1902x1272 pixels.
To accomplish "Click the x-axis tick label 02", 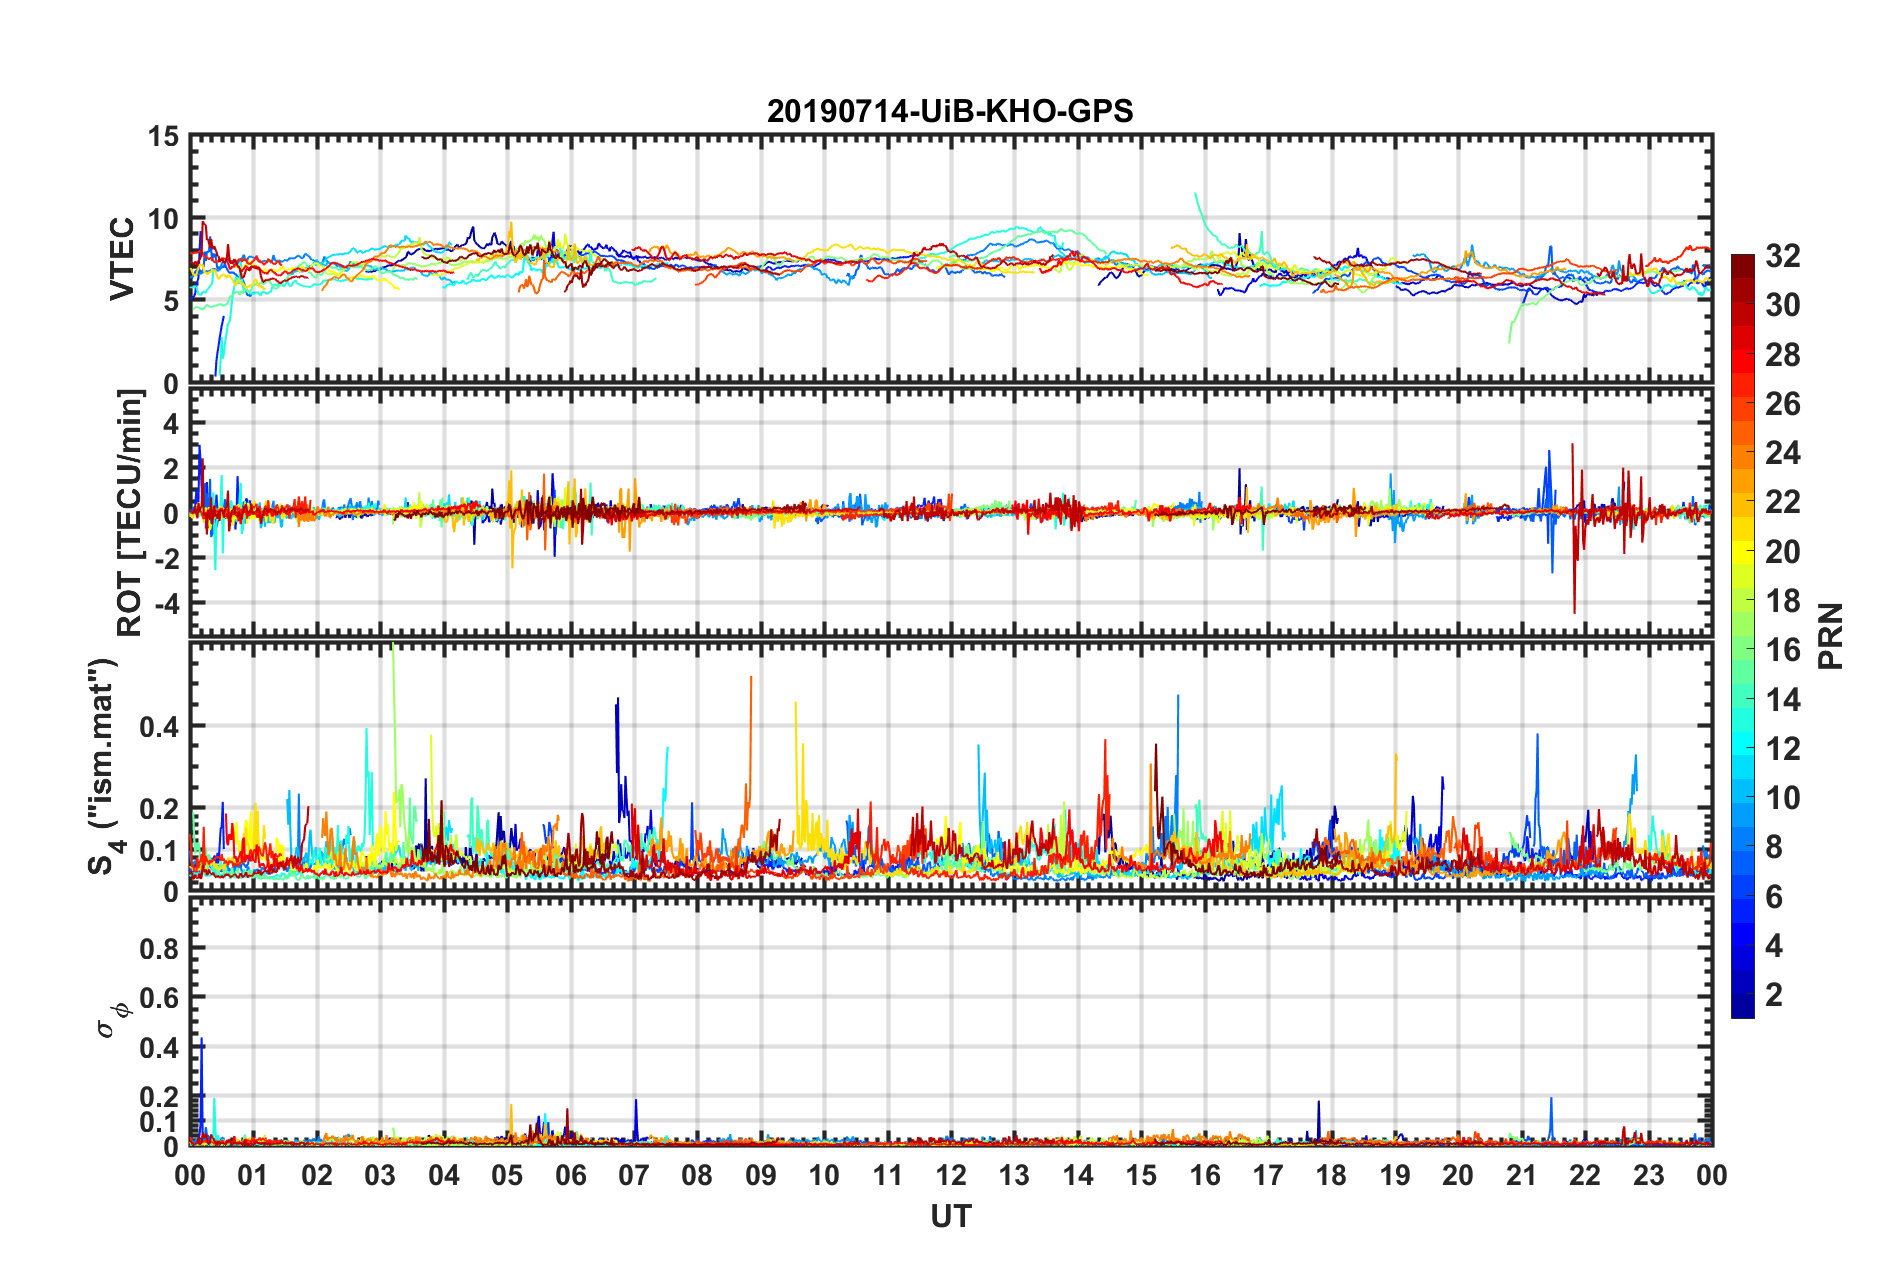I will tap(317, 1175).
